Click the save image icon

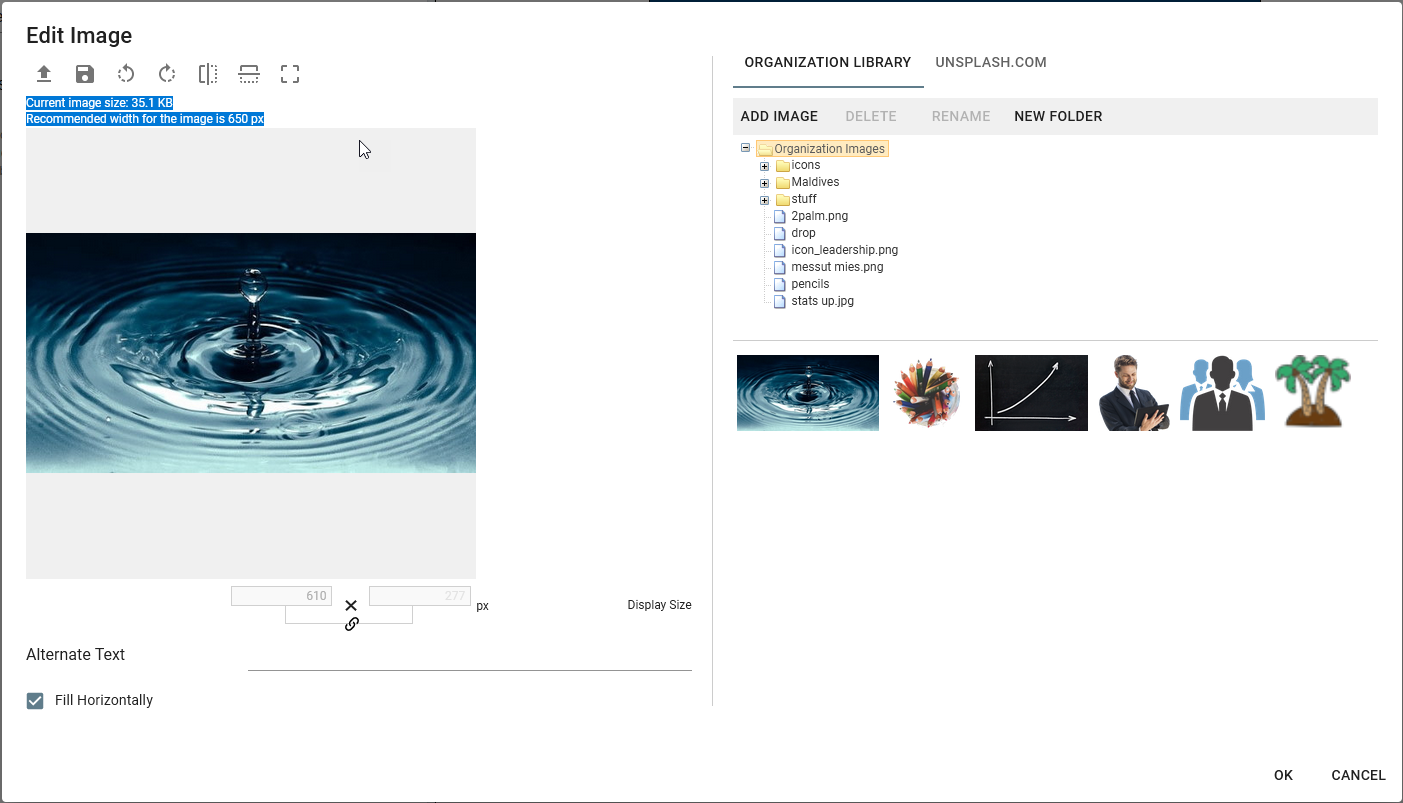(85, 74)
